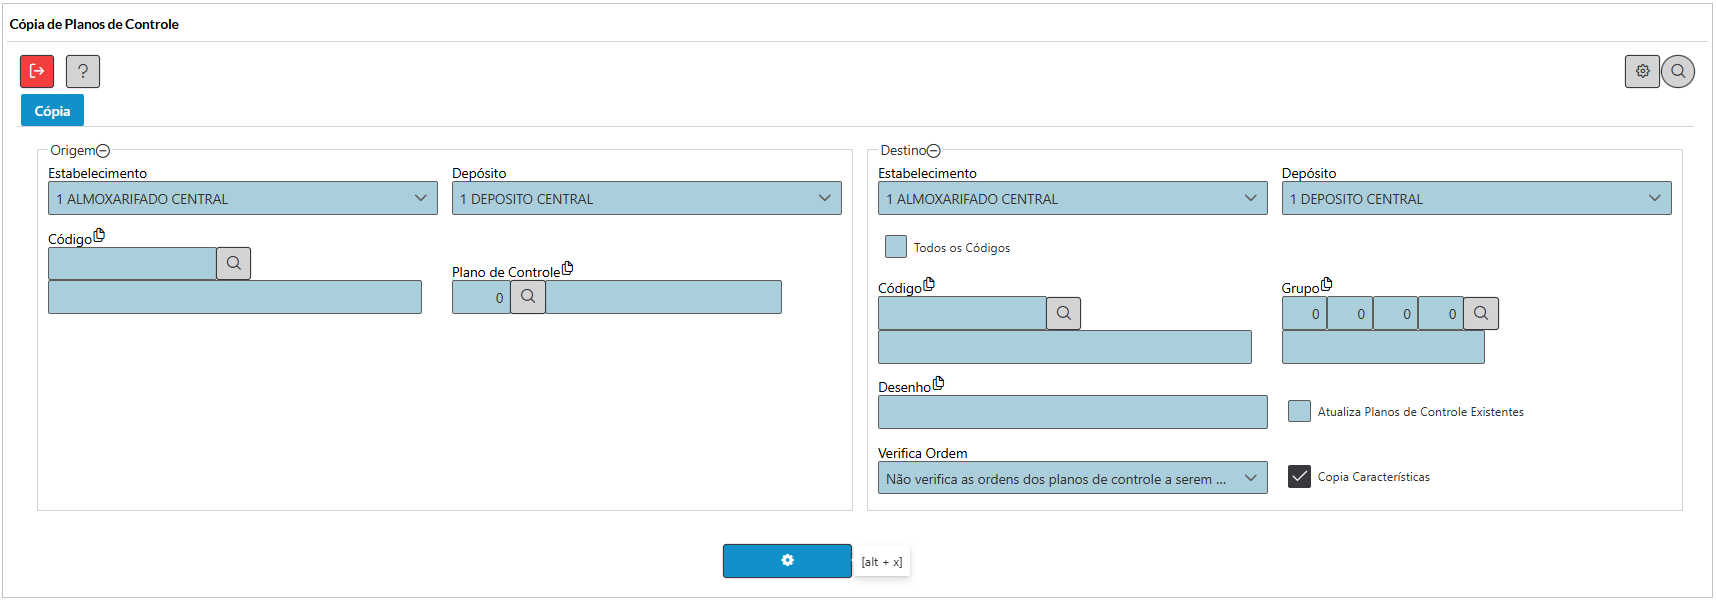1716x600 pixels.
Task: Open Origem Estabelecimento dropdown
Action: (x=243, y=198)
